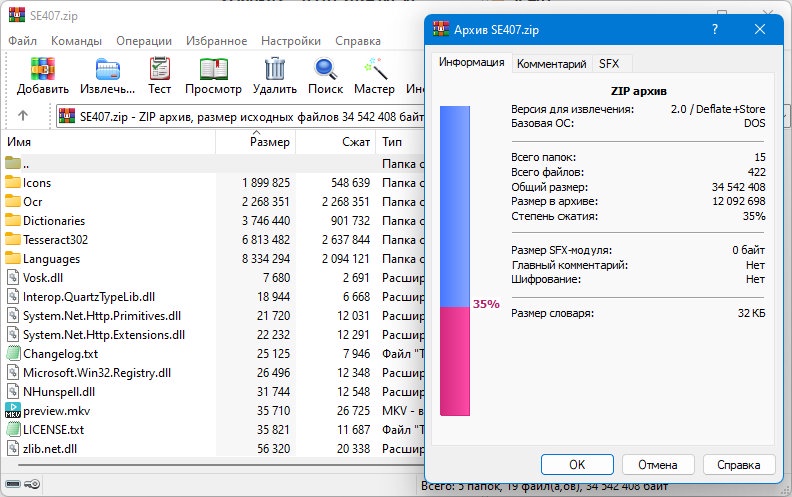Sort by the Размер column header
This screenshot has width=792, height=497.
click(x=256, y=142)
